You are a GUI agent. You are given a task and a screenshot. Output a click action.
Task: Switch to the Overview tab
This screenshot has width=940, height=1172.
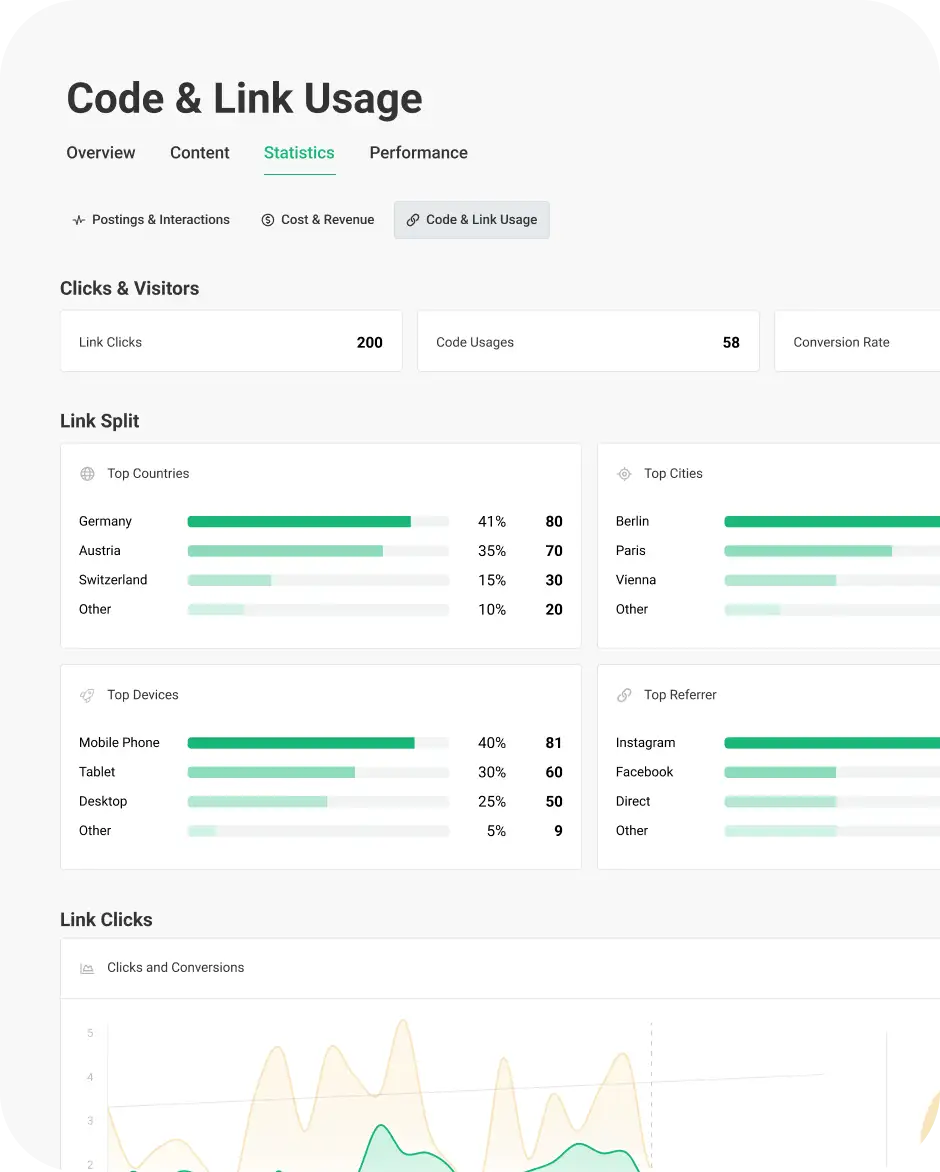100,152
